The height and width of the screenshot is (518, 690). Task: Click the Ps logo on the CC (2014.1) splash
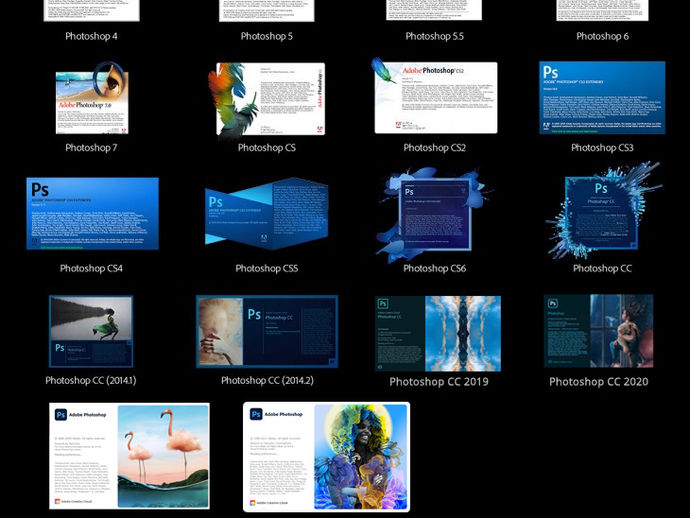(60, 348)
